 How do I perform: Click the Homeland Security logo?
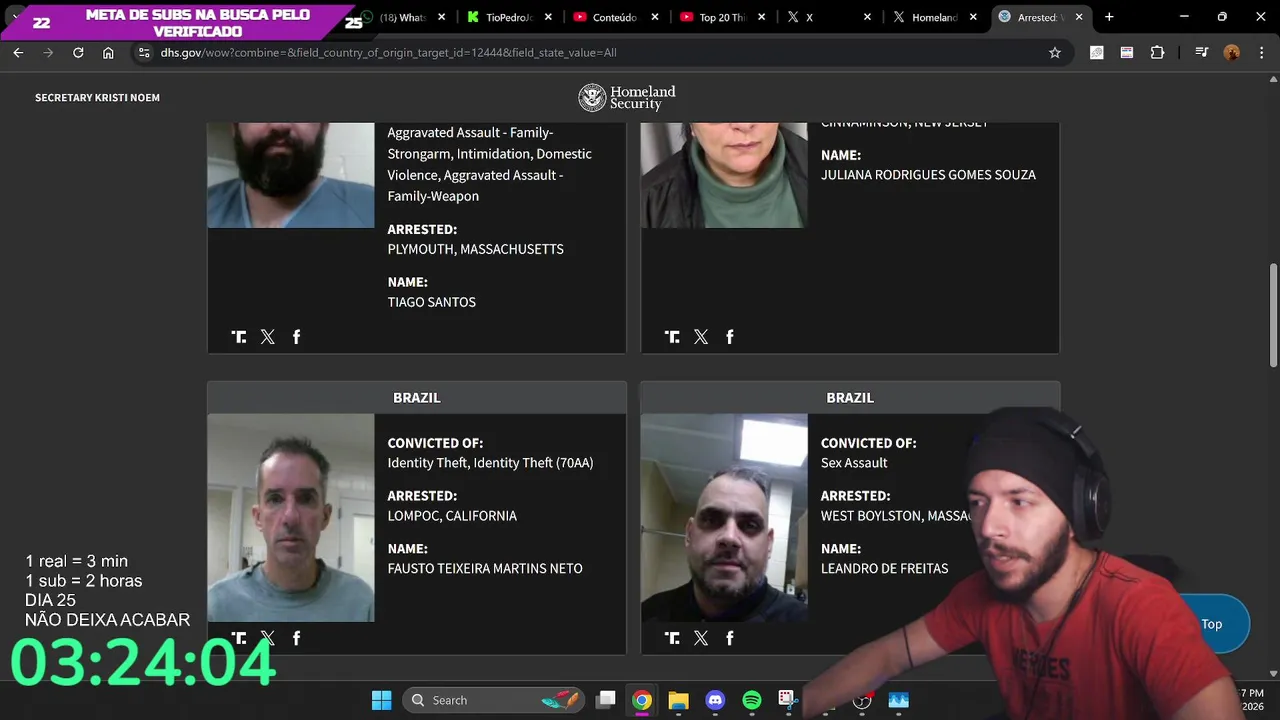tap(627, 97)
